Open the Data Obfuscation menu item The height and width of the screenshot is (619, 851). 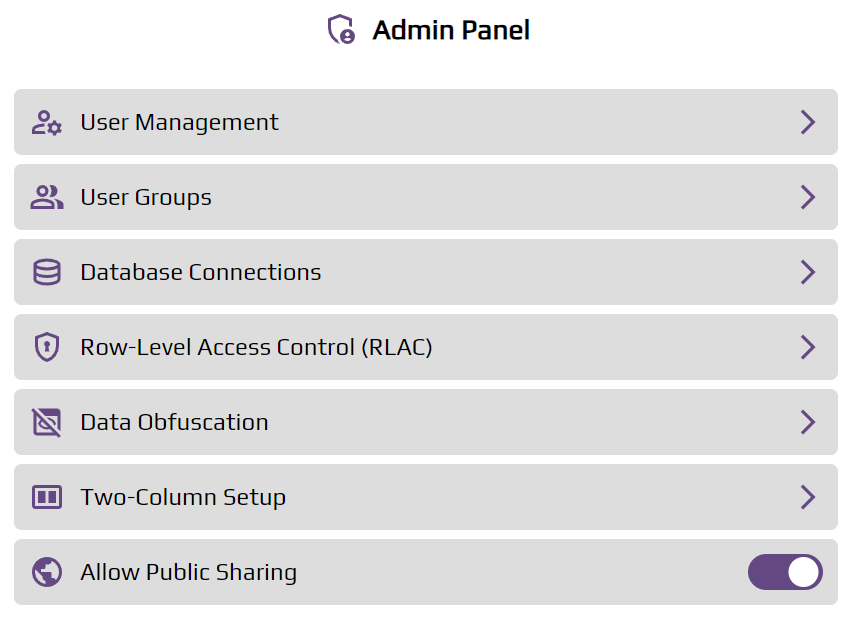click(174, 422)
